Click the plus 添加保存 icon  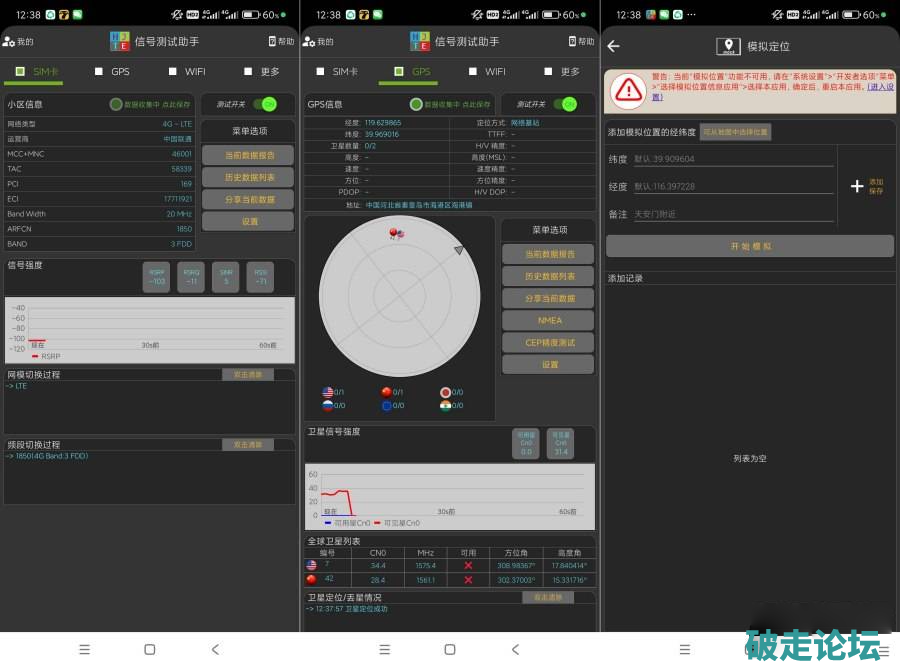coord(857,186)
